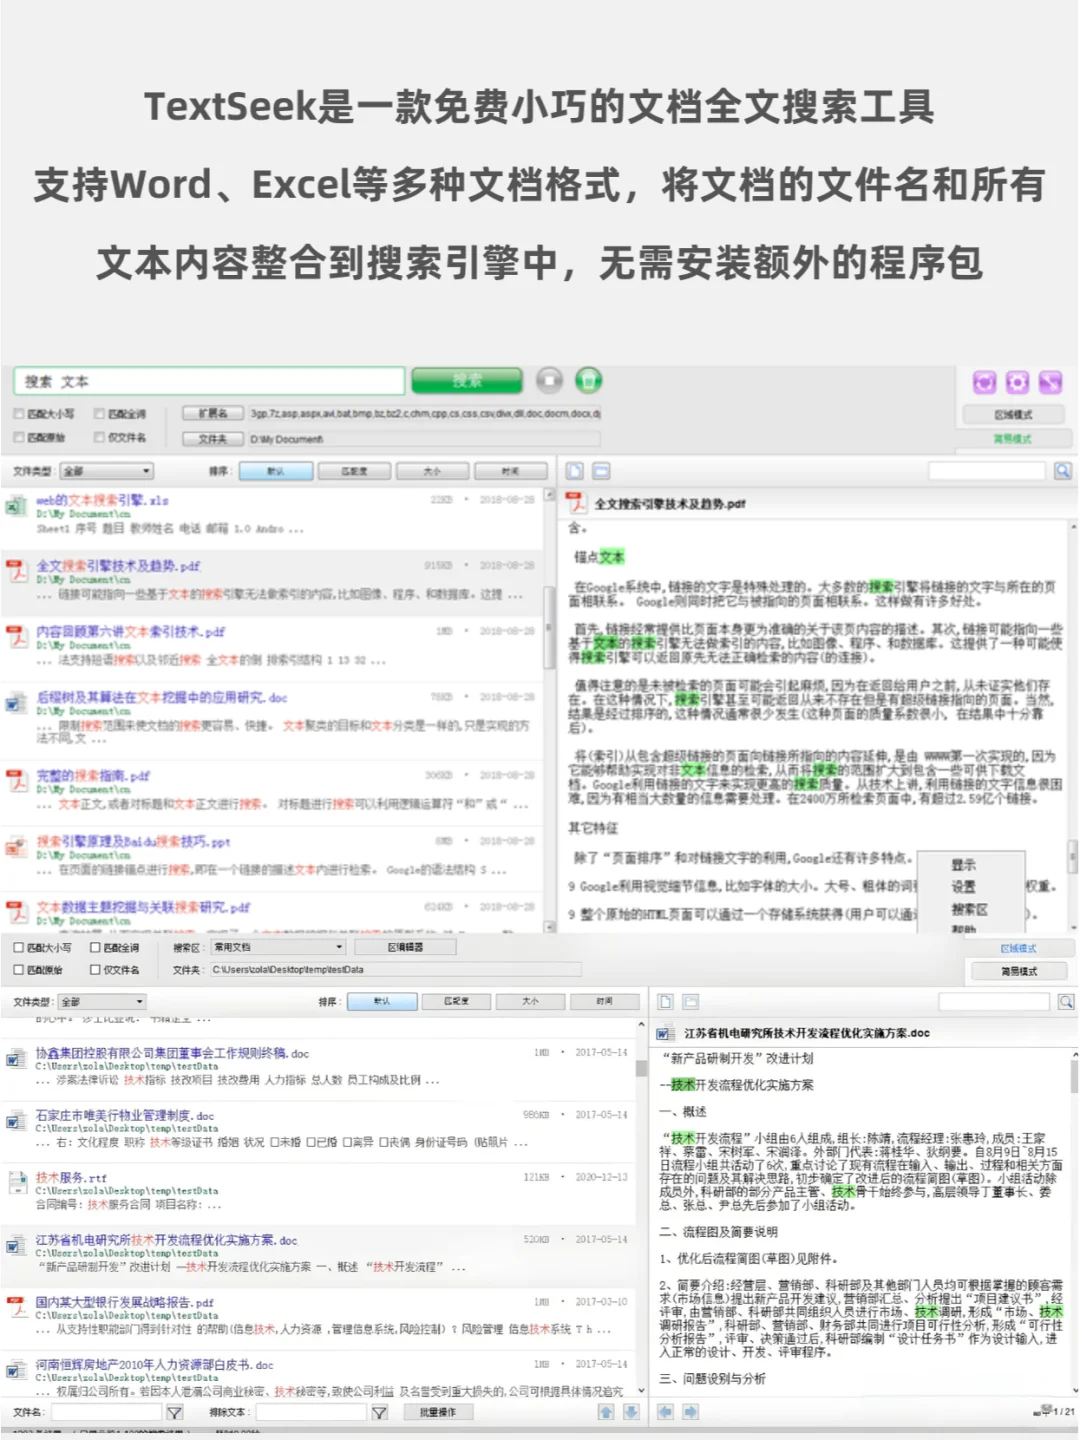Open the purple settings gear icon
The height and width of the screenshot is (1440, 1080).
tap(1015, 382)
